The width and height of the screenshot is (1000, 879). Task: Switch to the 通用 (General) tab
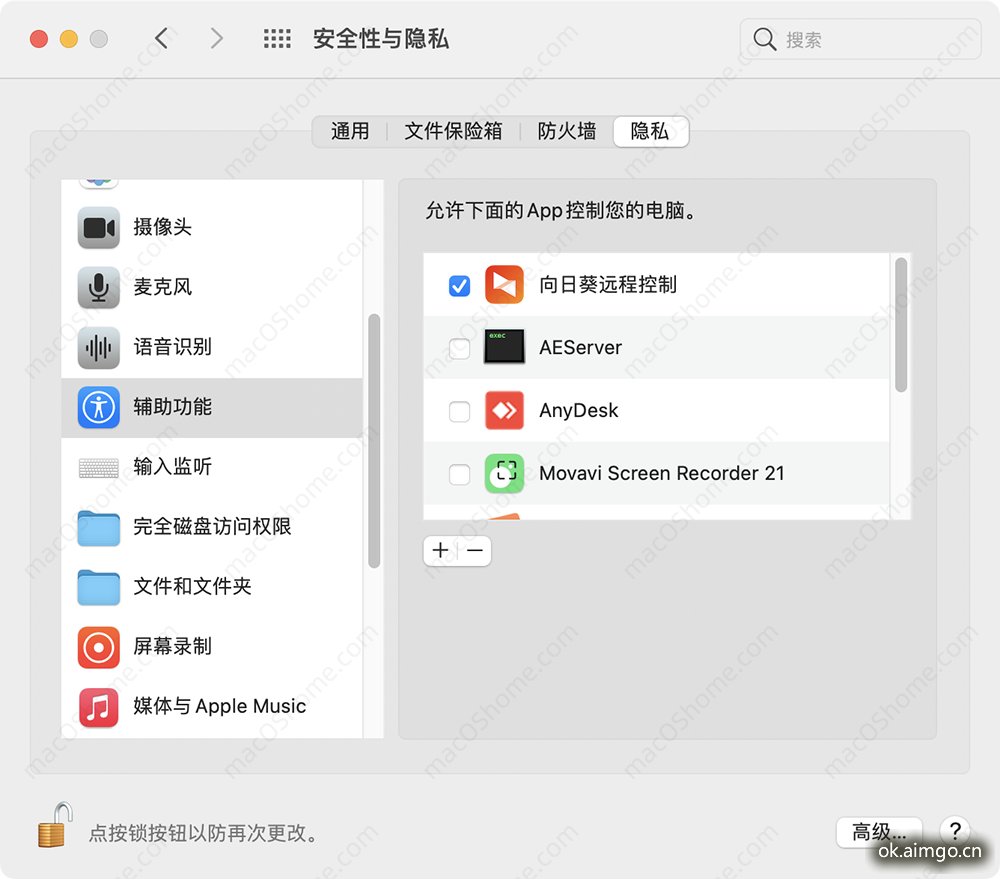pyautogui.click(x=351, y=131)
